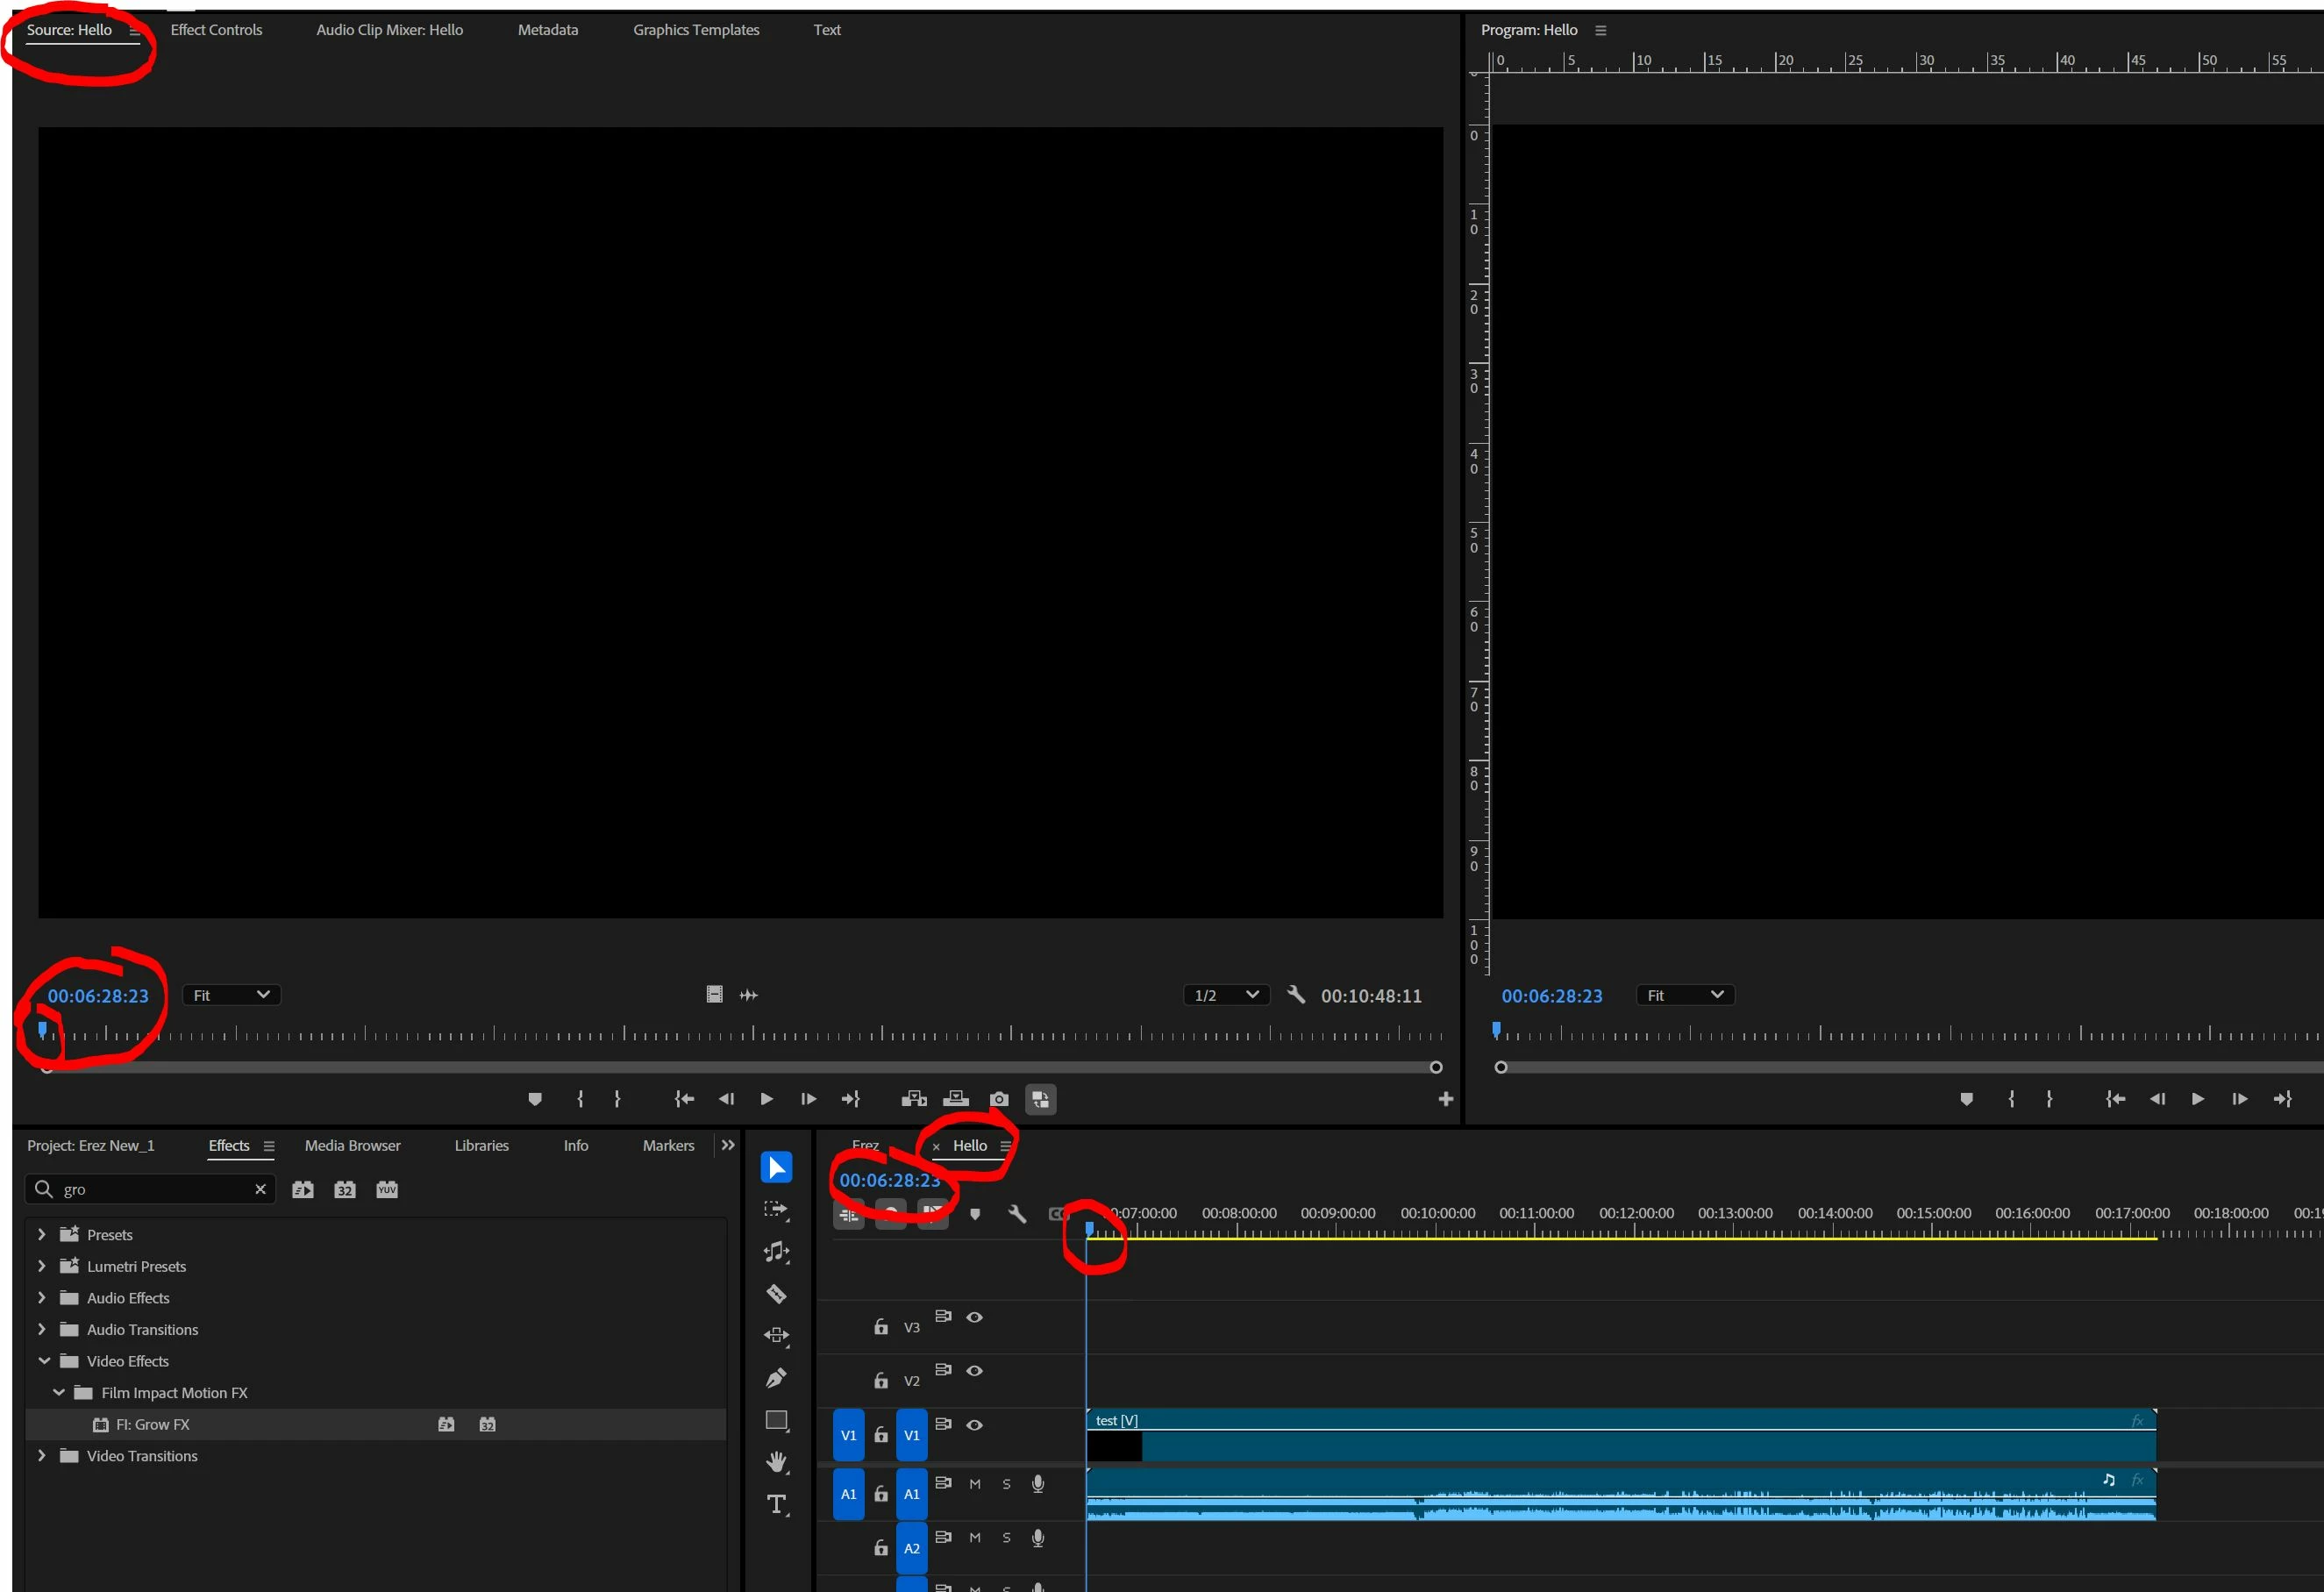Mute track A1 with M button
The height and width of the screenshot is (1592, 2324).
tap(974, 1484)
